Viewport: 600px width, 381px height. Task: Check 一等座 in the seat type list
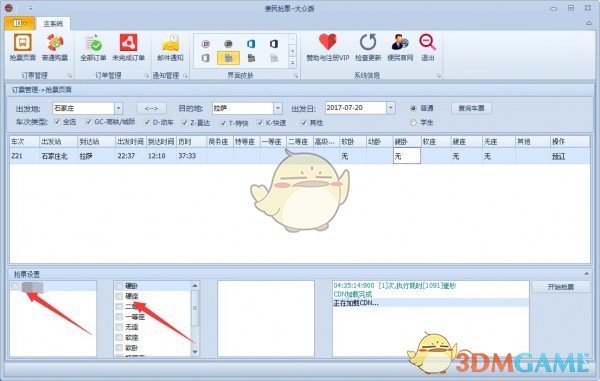point(119,317)
